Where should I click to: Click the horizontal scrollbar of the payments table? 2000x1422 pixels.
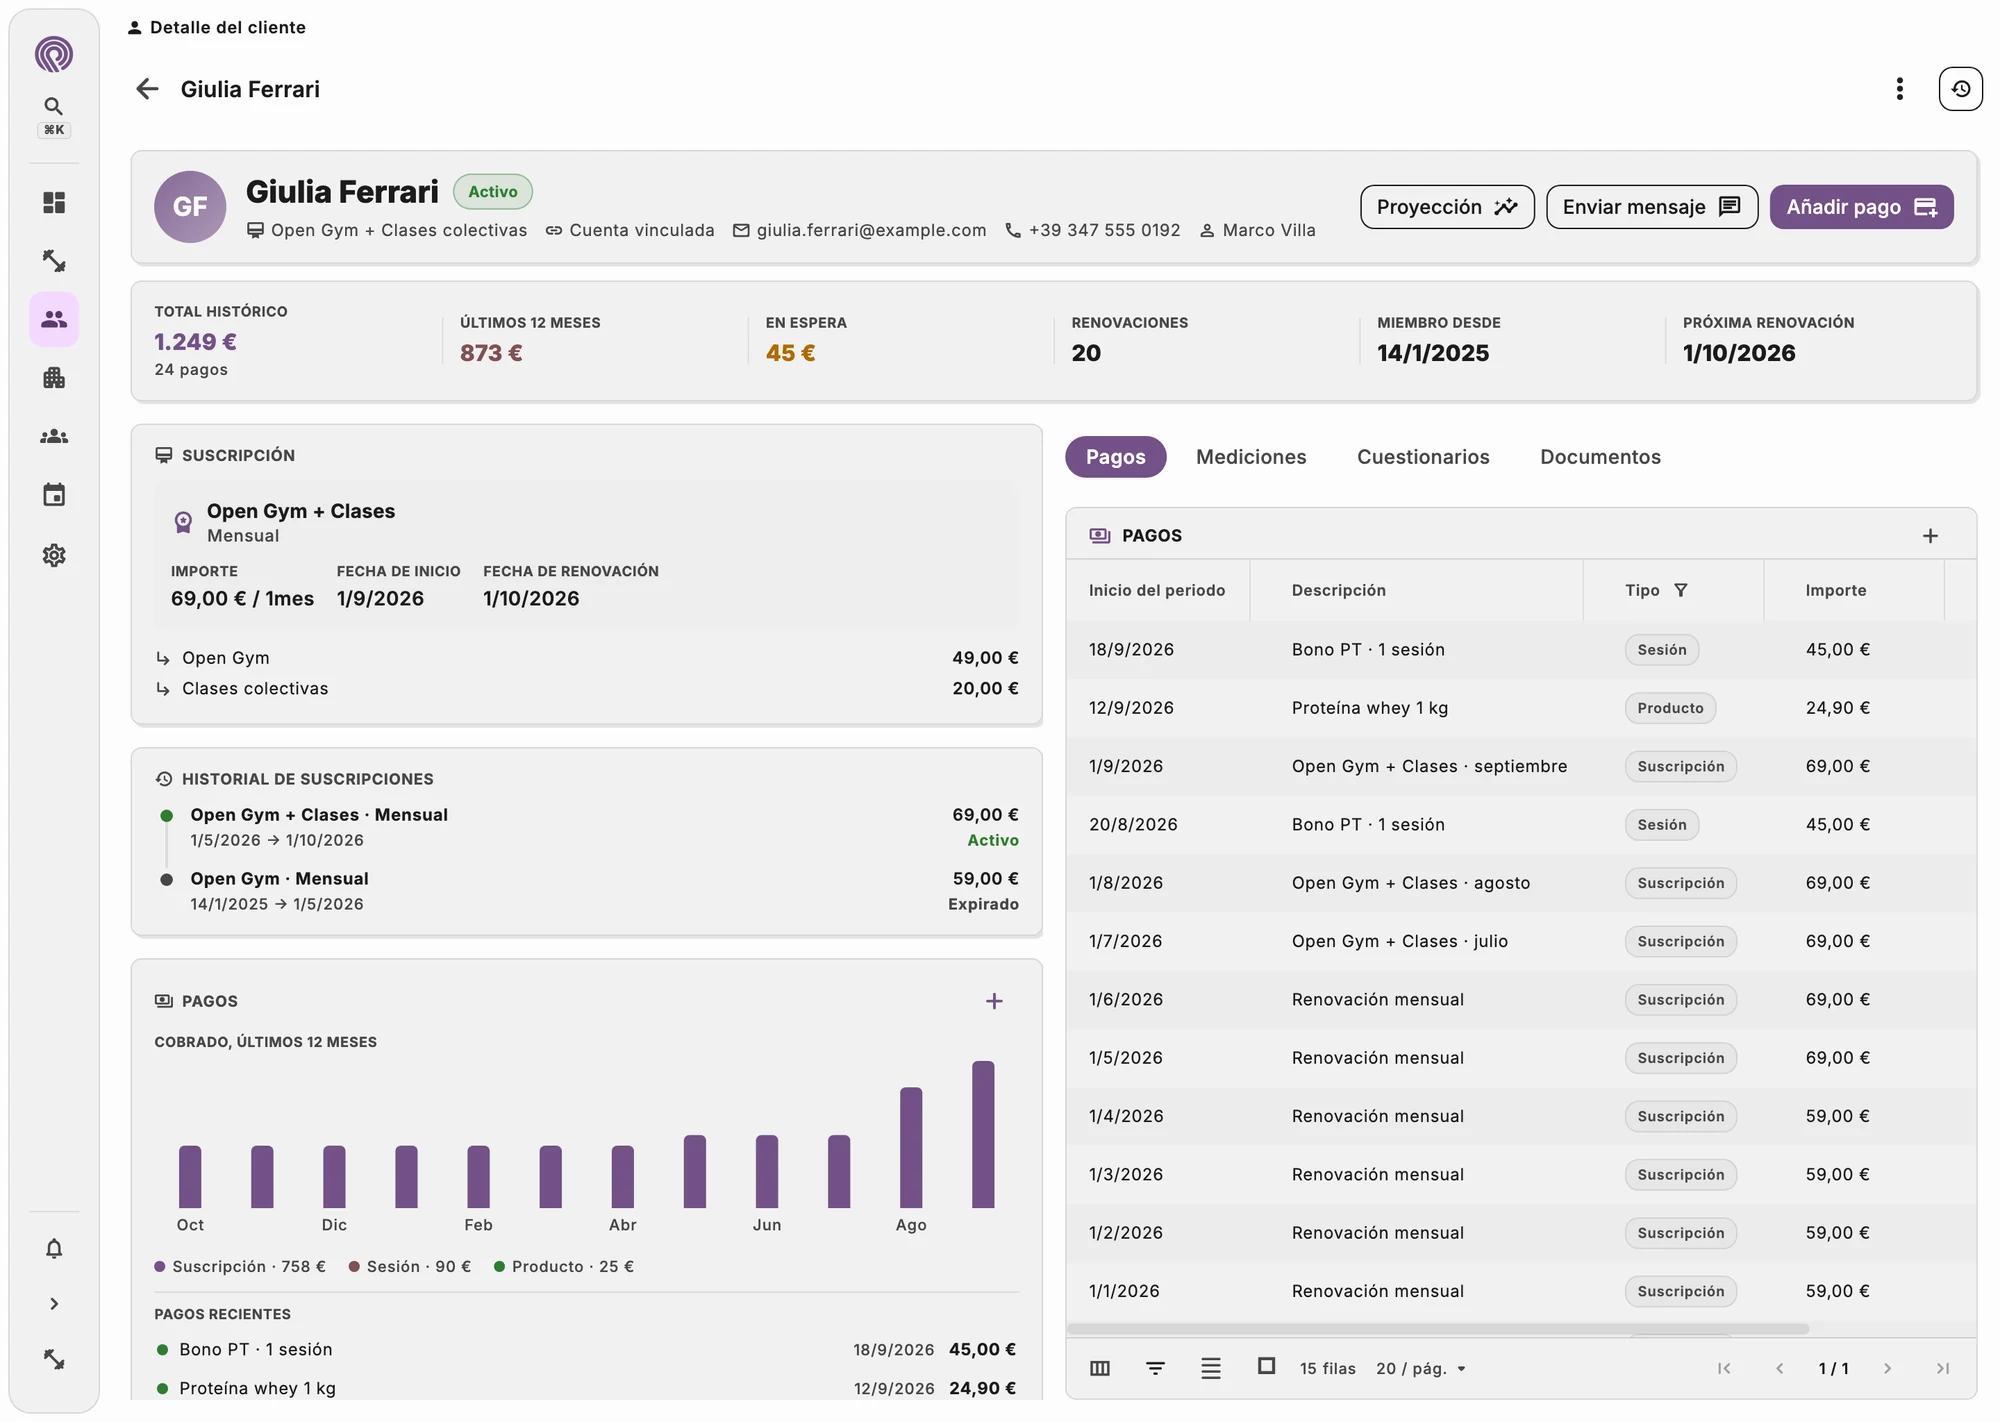click(1438, 1329)
